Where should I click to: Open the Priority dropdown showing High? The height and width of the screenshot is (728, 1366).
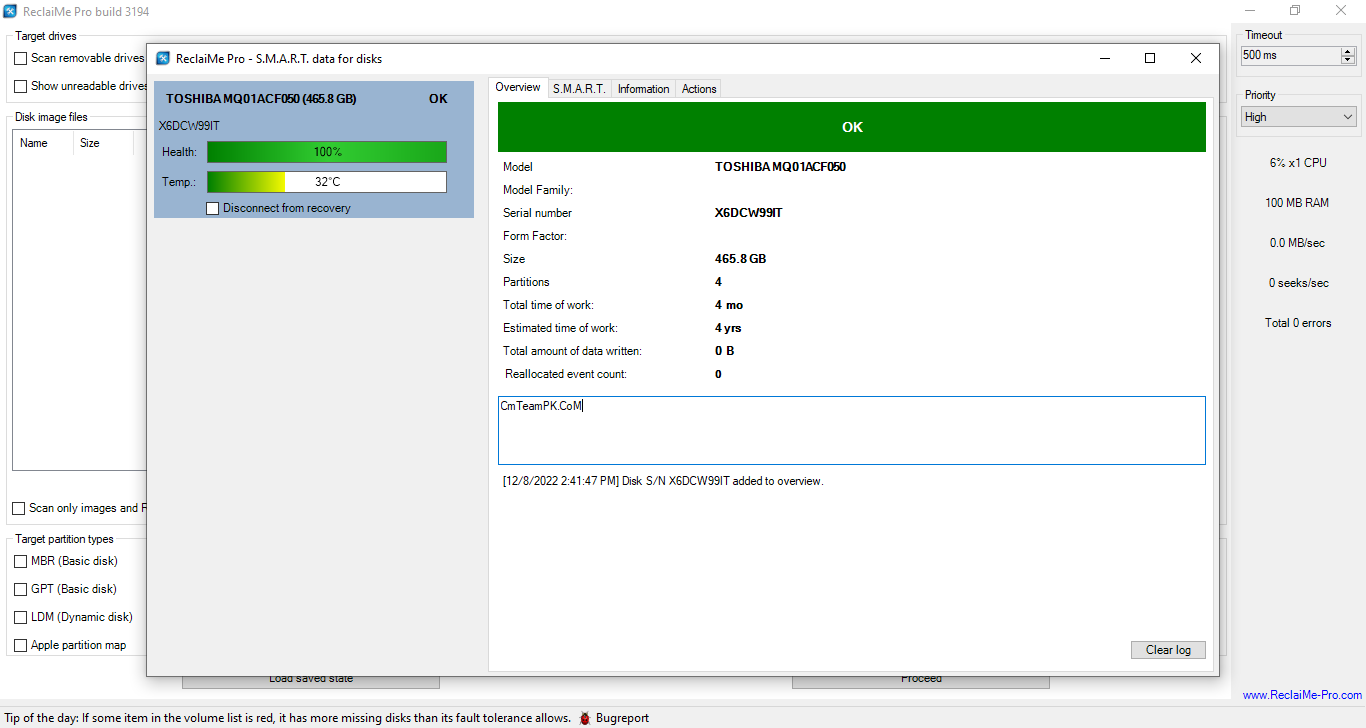[x=1299, y=117]
